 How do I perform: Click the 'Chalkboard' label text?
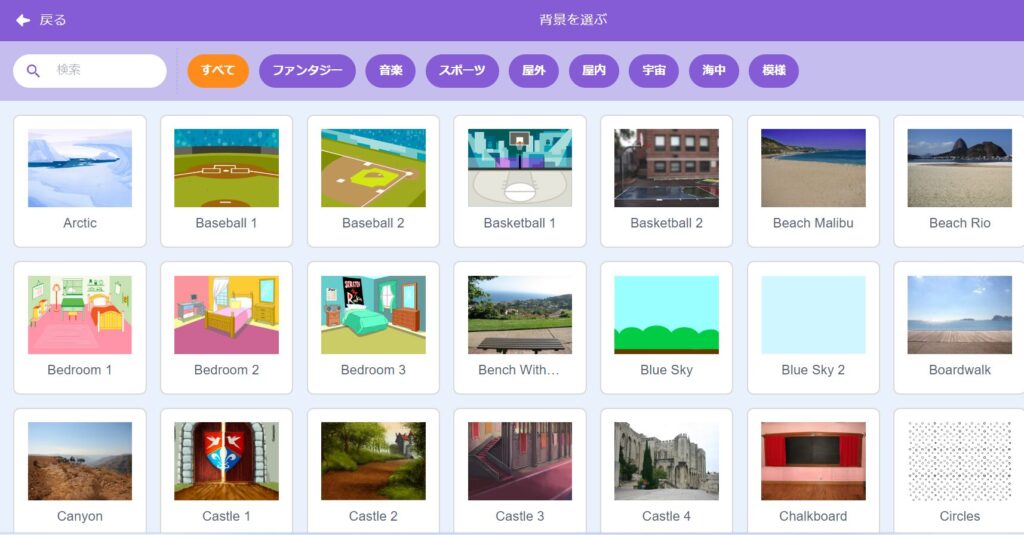click(813, 516)
